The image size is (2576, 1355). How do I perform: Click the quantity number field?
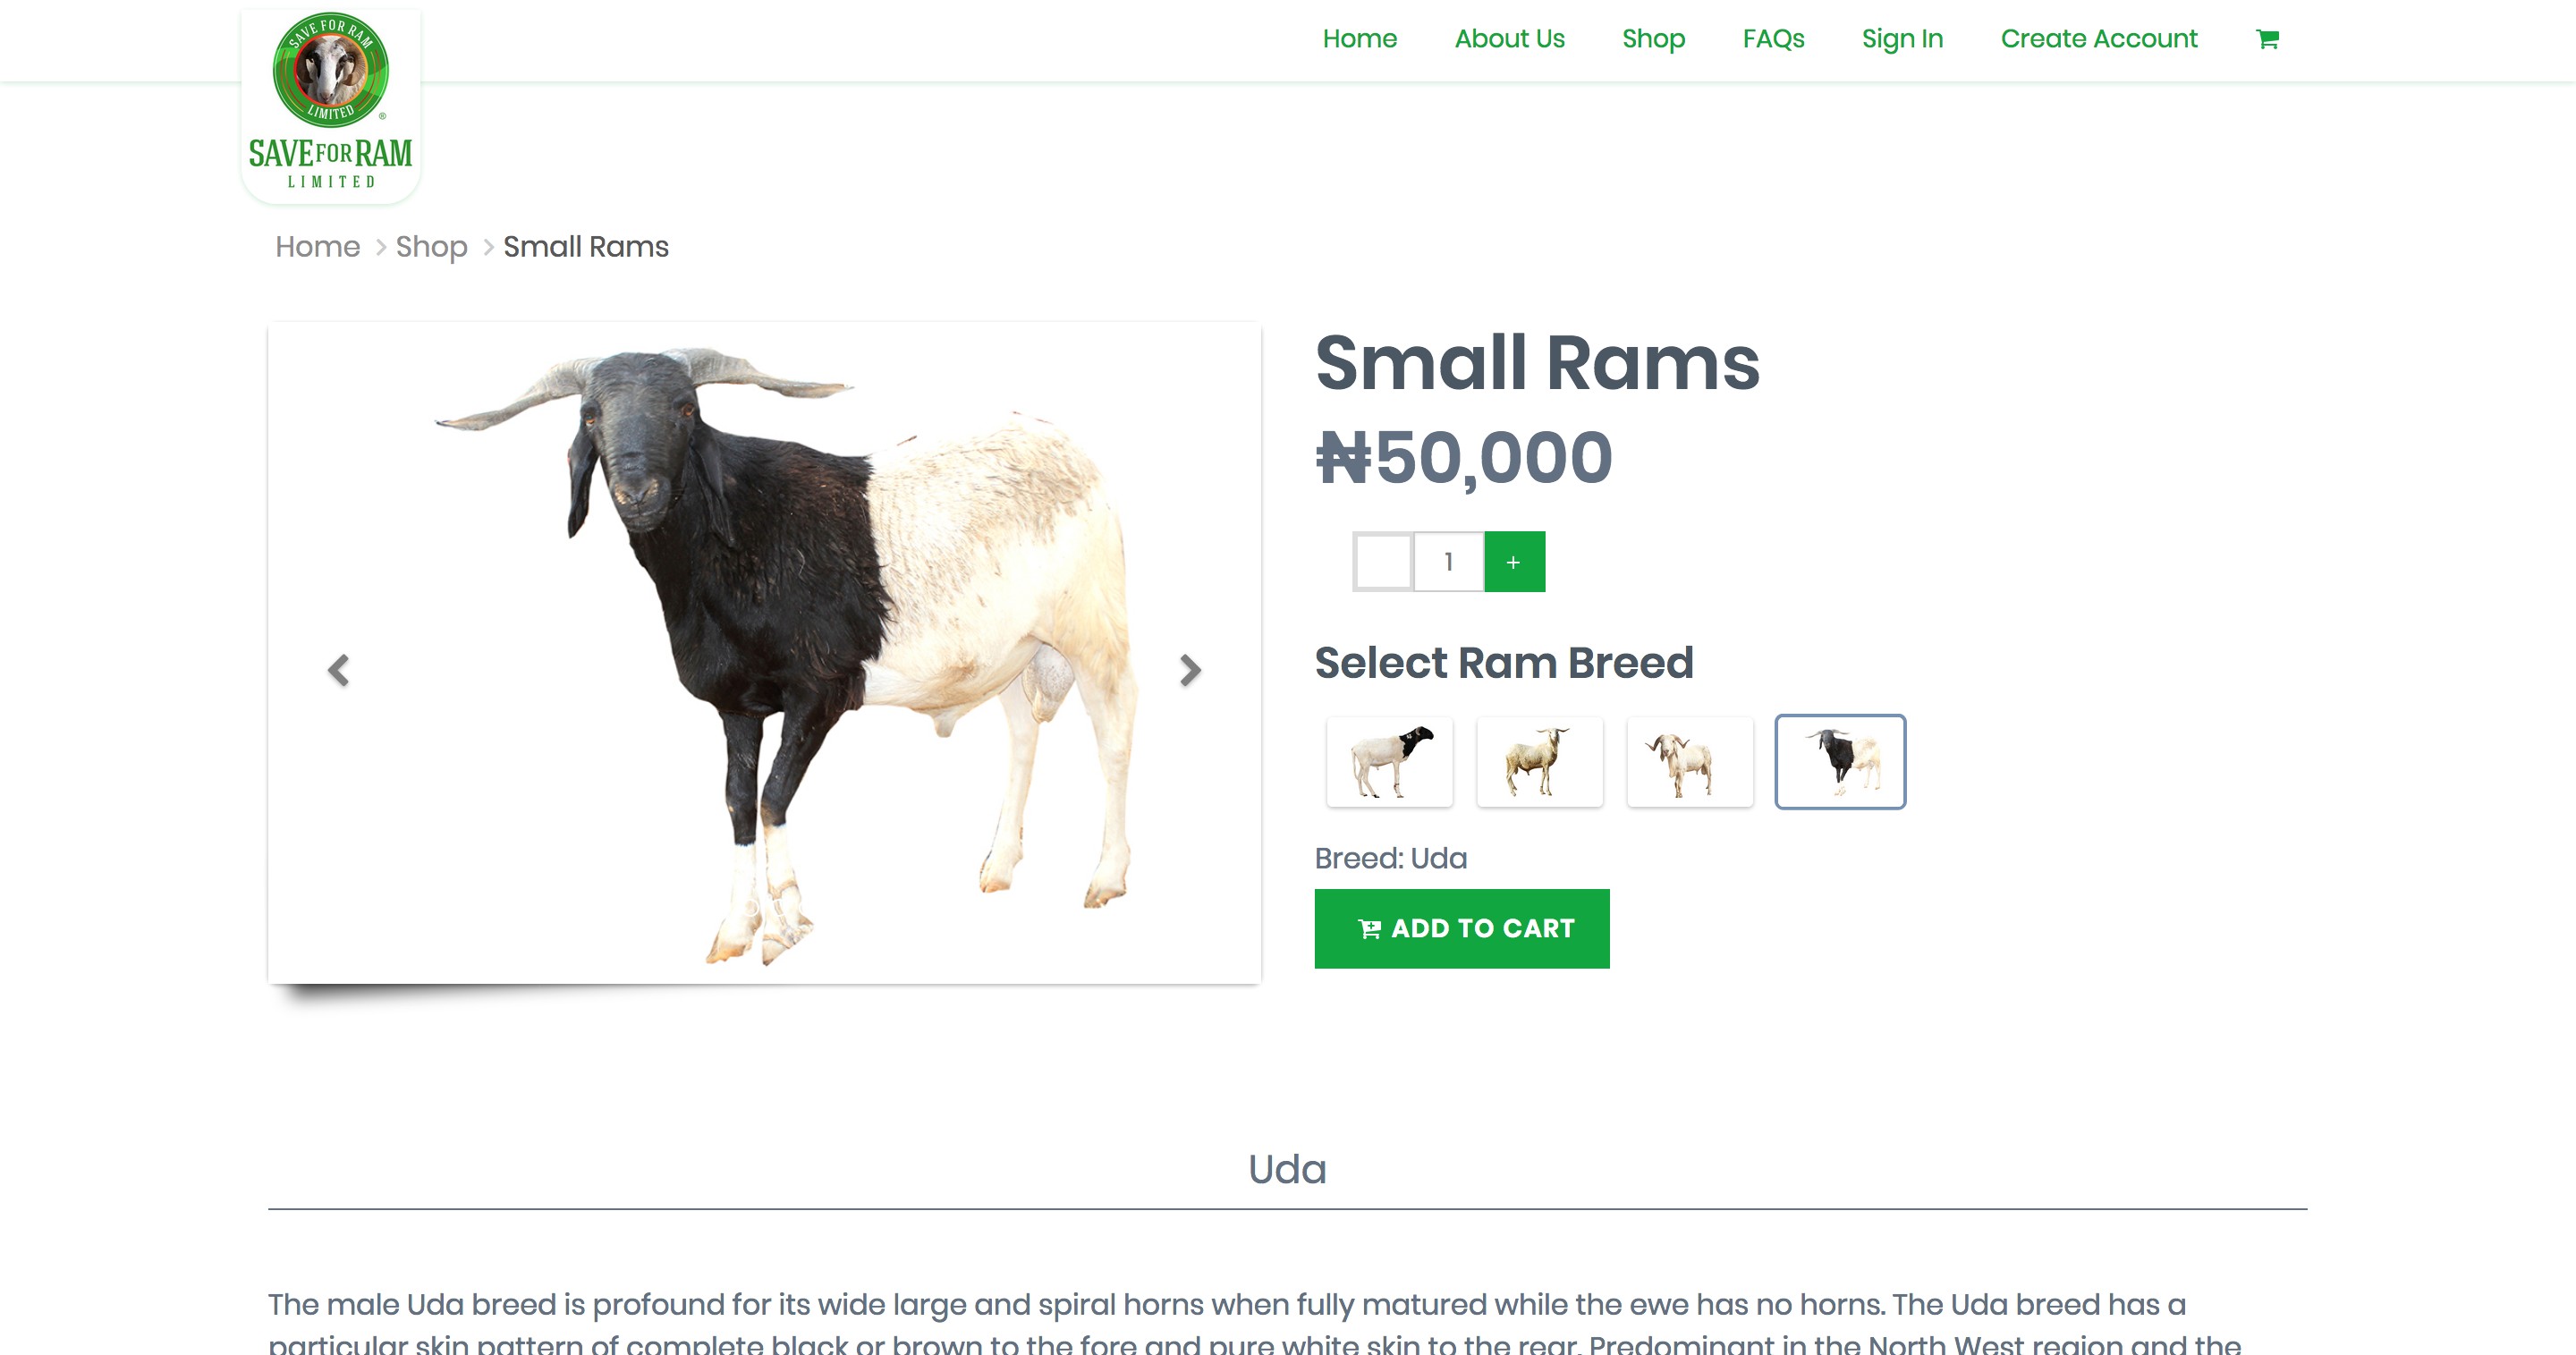tap(1448, 562)
